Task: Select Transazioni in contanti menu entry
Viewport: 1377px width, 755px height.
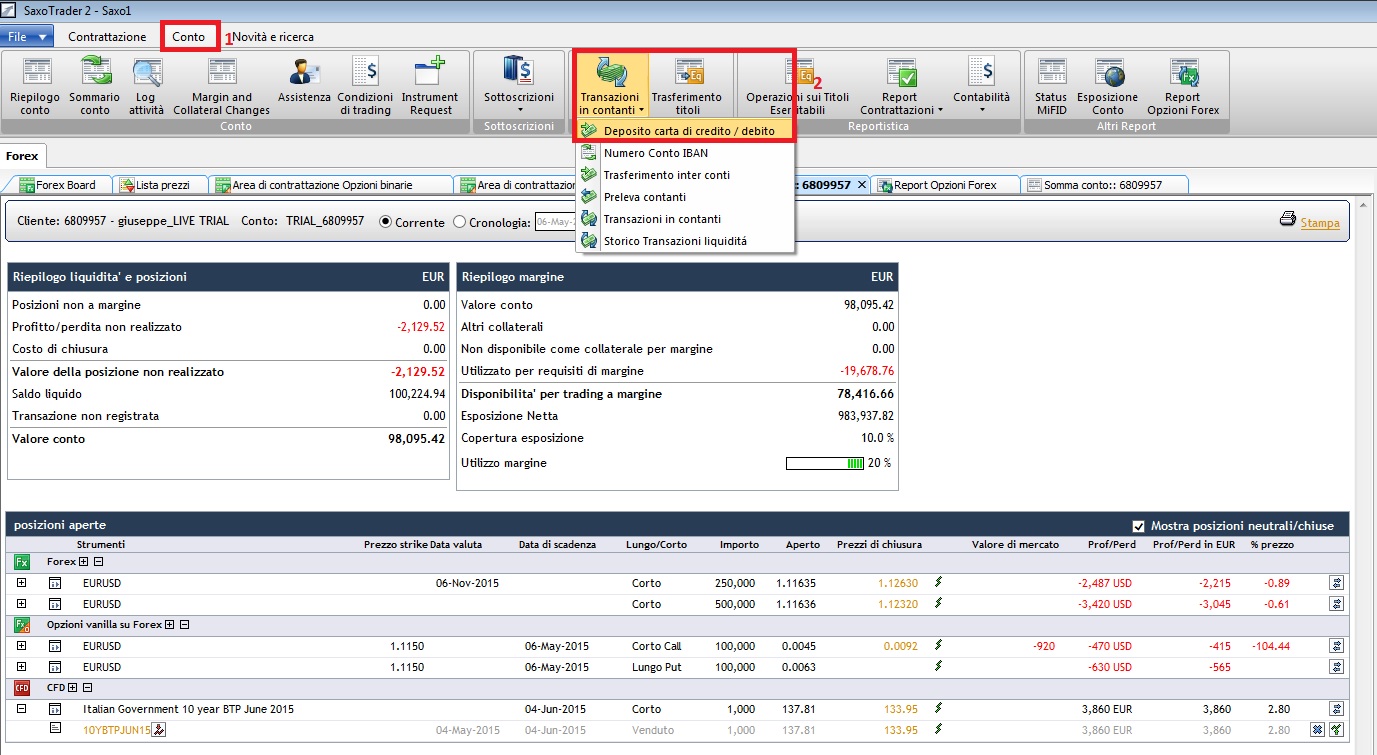Action: 686,219
